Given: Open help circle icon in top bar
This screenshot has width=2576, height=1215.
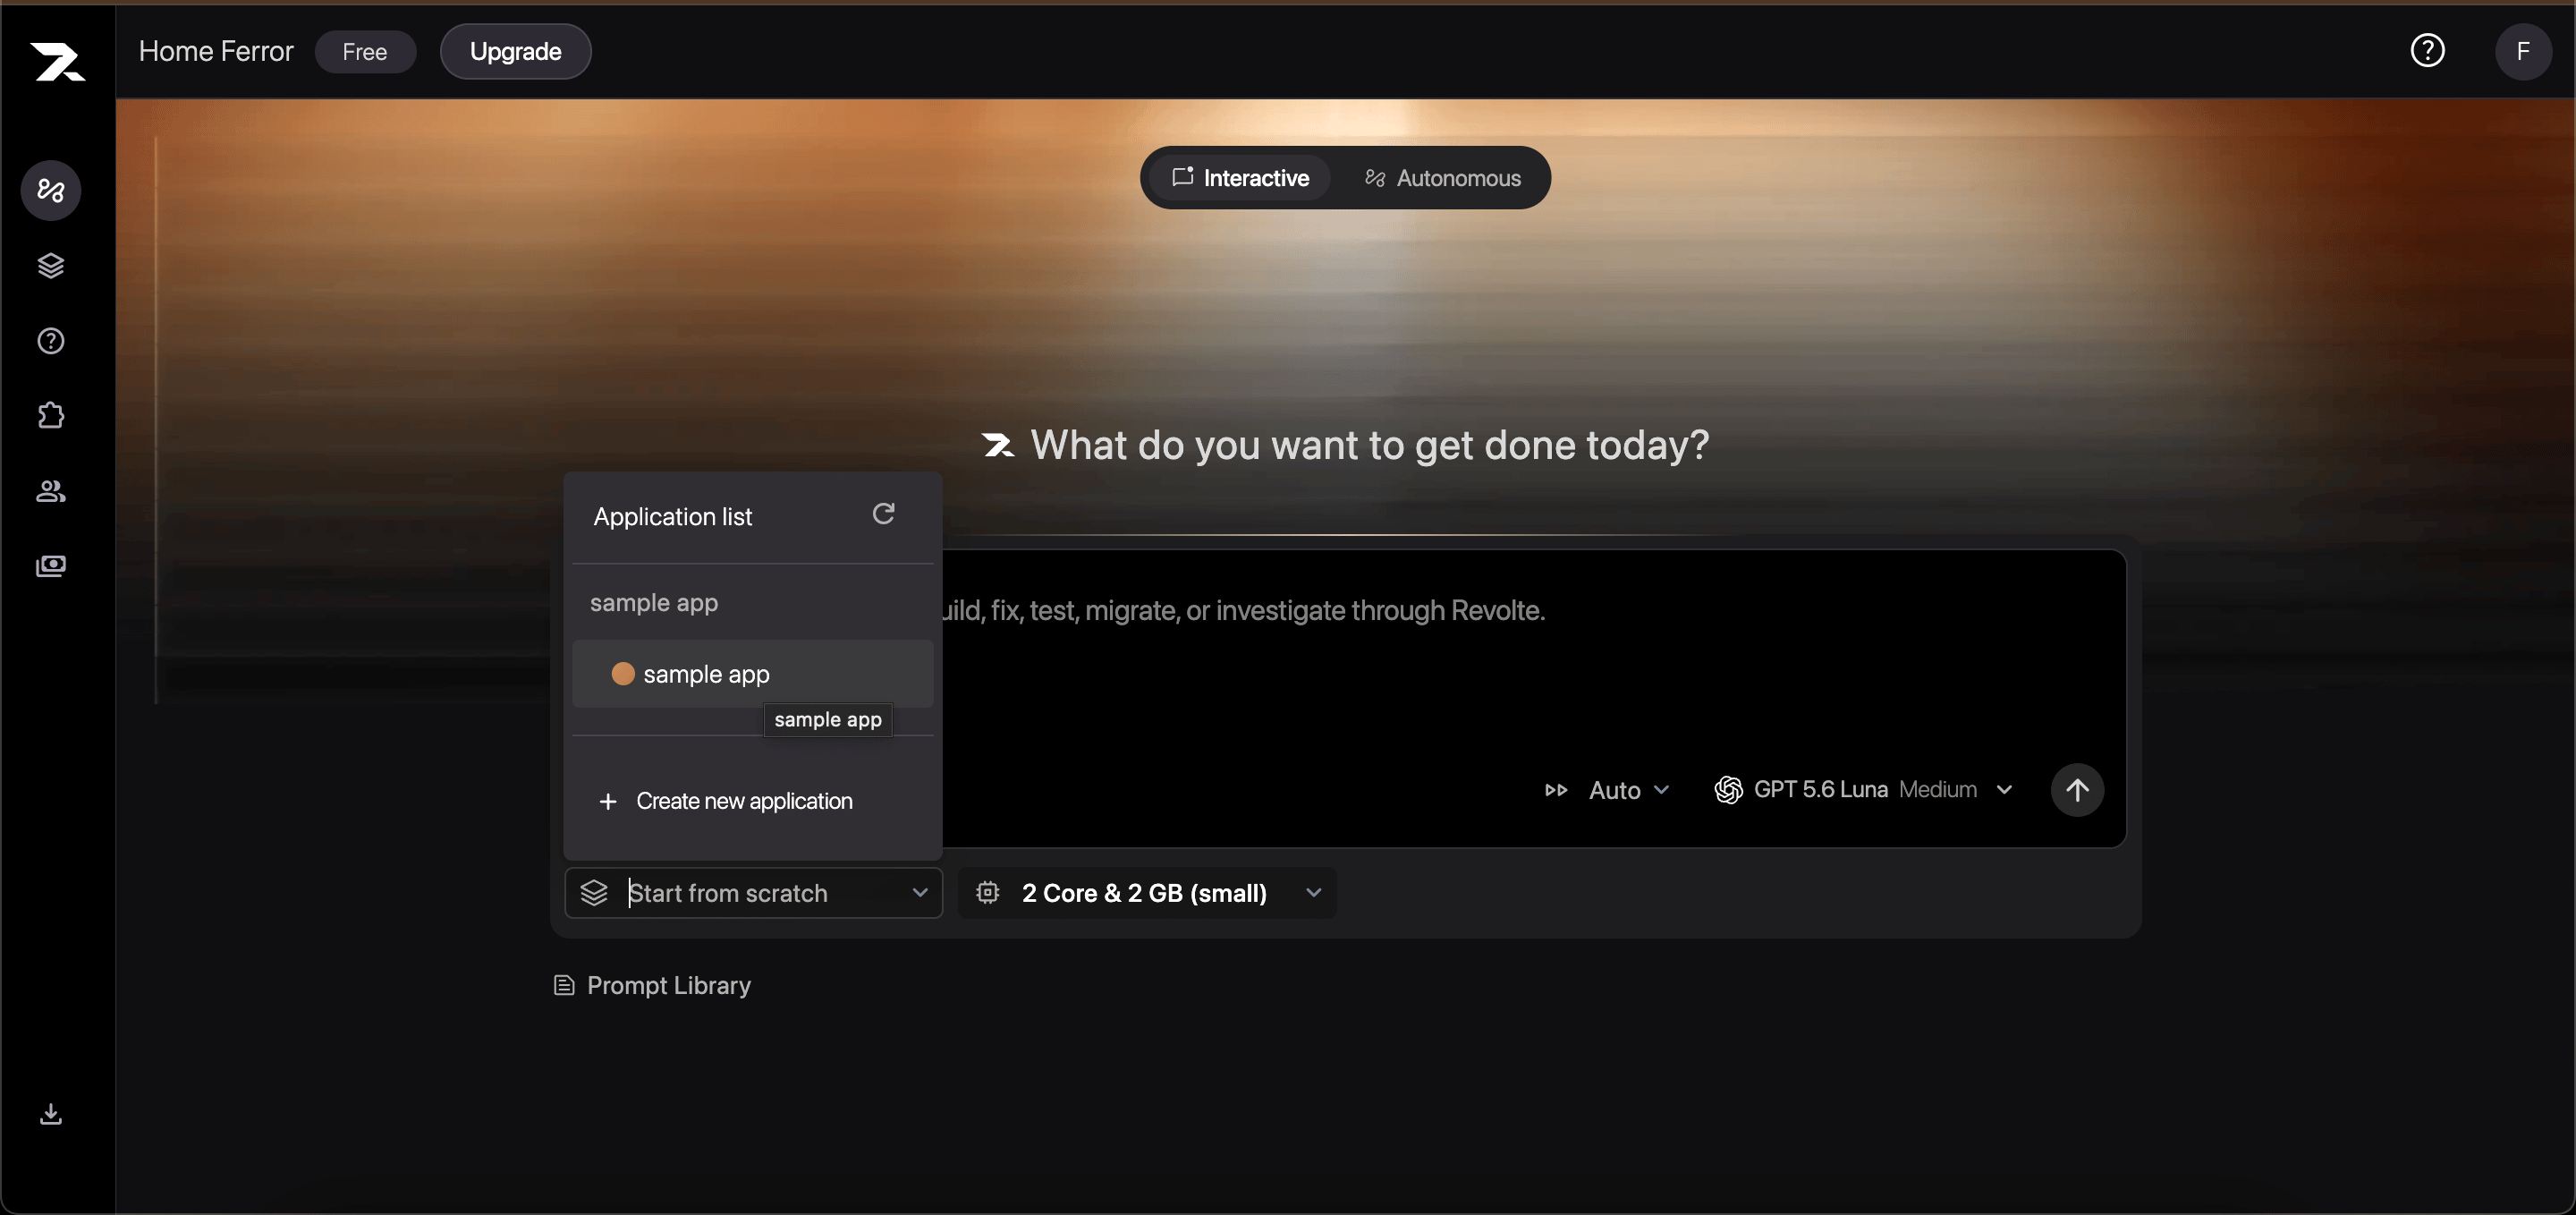Looking at the screenshot, I should [x=2427, y=50].
